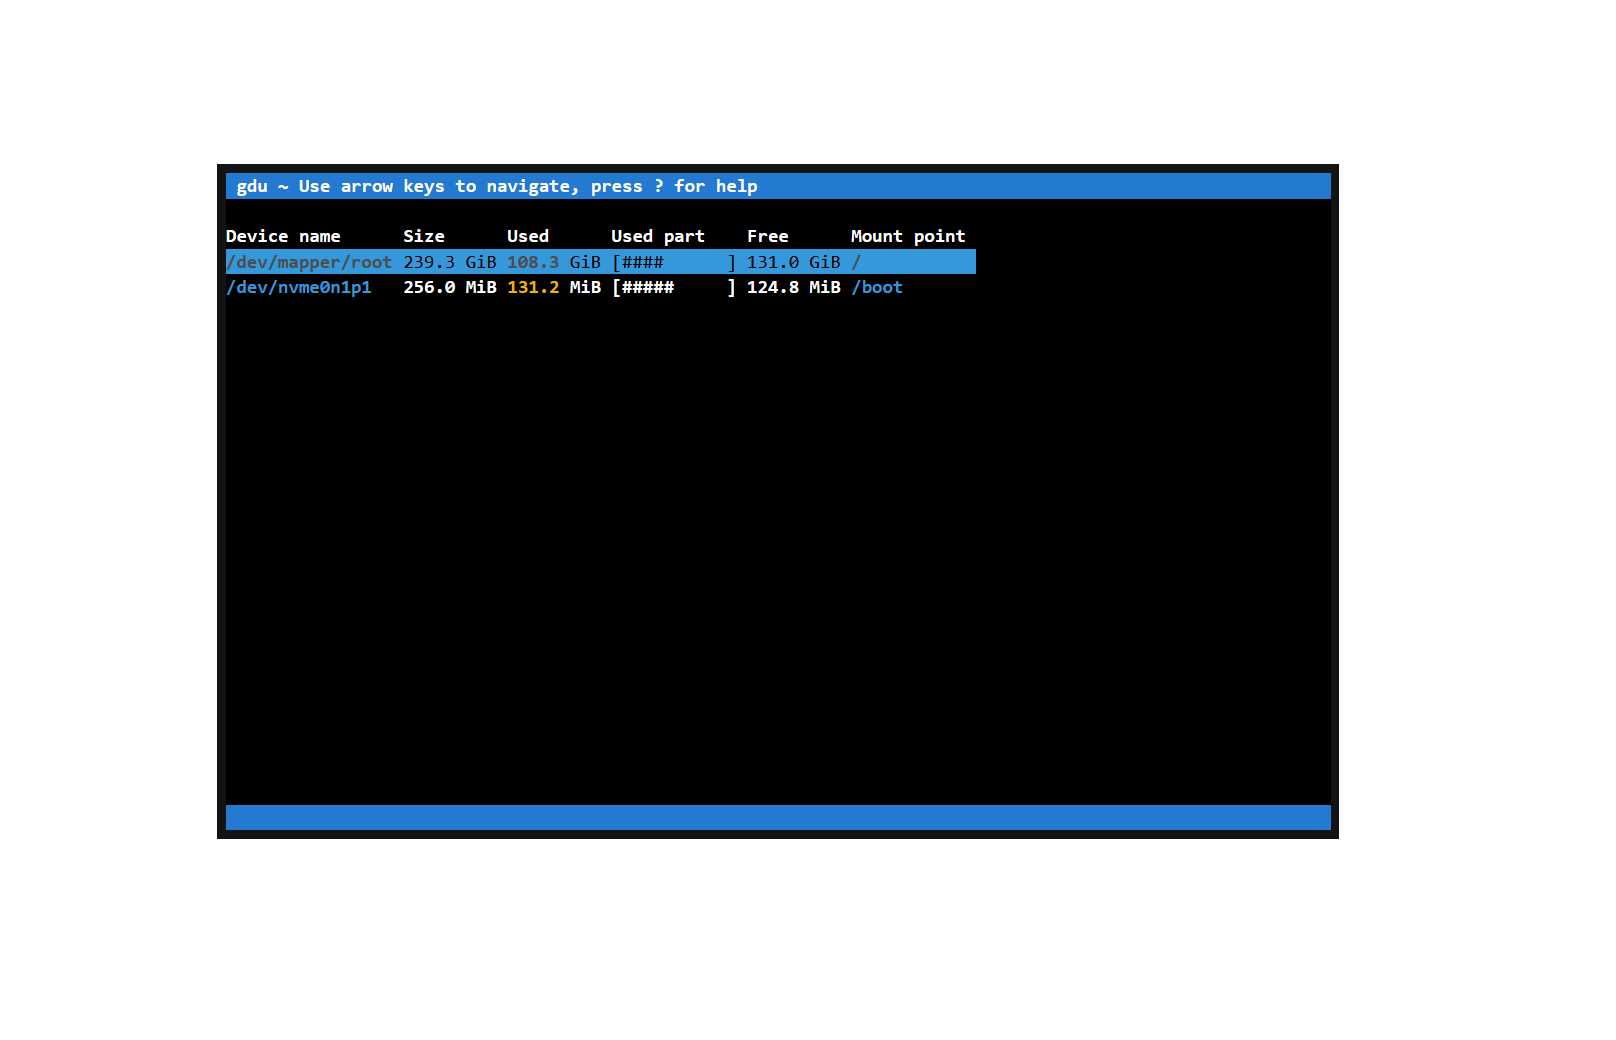Click the 108.3 GiB used value

pyautogui.click(x=553, y=262)
